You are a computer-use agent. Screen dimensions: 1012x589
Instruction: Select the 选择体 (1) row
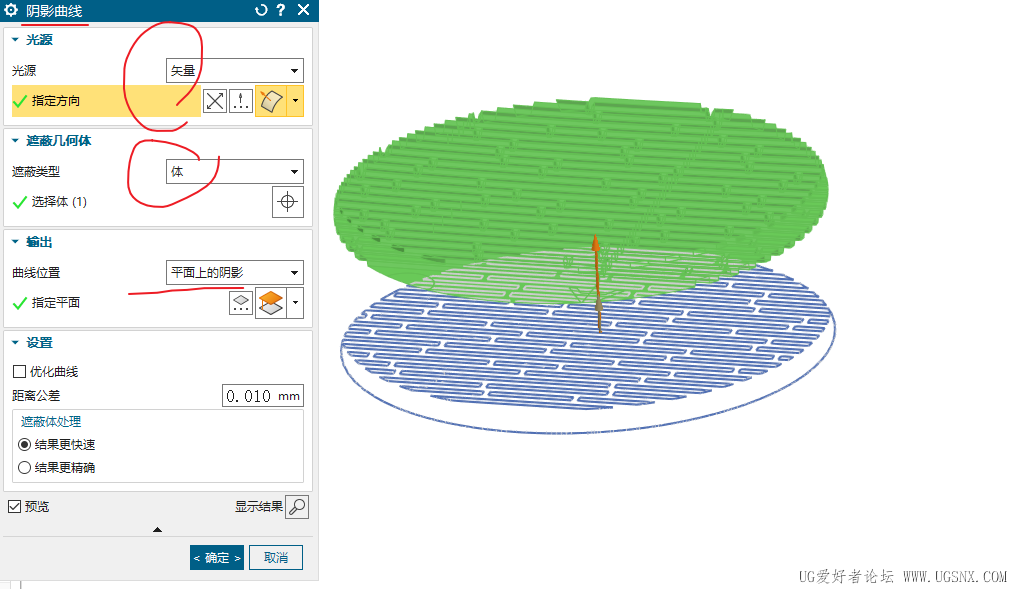tap(141, 202)
